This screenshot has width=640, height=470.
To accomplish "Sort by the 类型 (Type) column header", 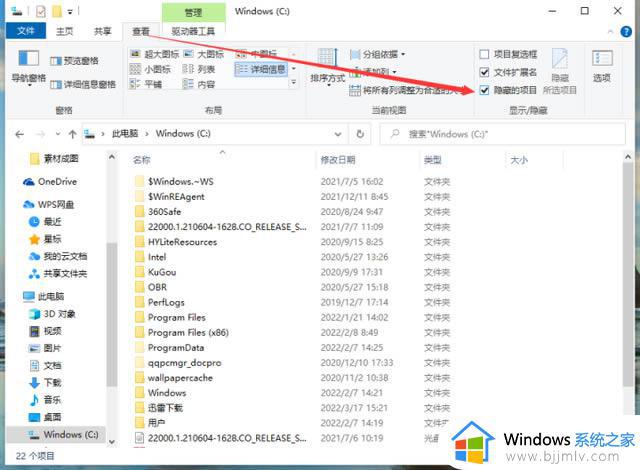I will (433, 160).
